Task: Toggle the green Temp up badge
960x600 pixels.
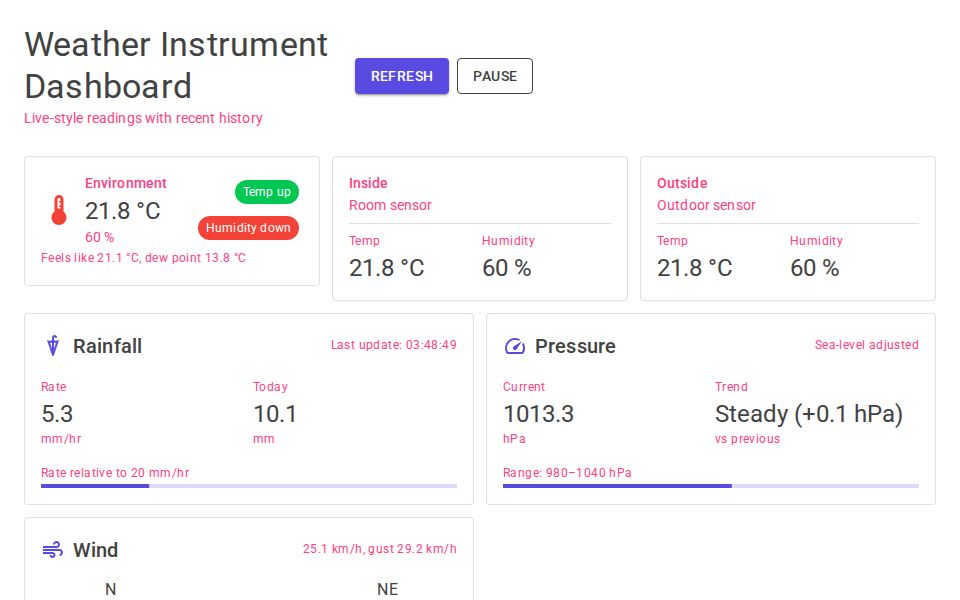Action: click(266, 192)
